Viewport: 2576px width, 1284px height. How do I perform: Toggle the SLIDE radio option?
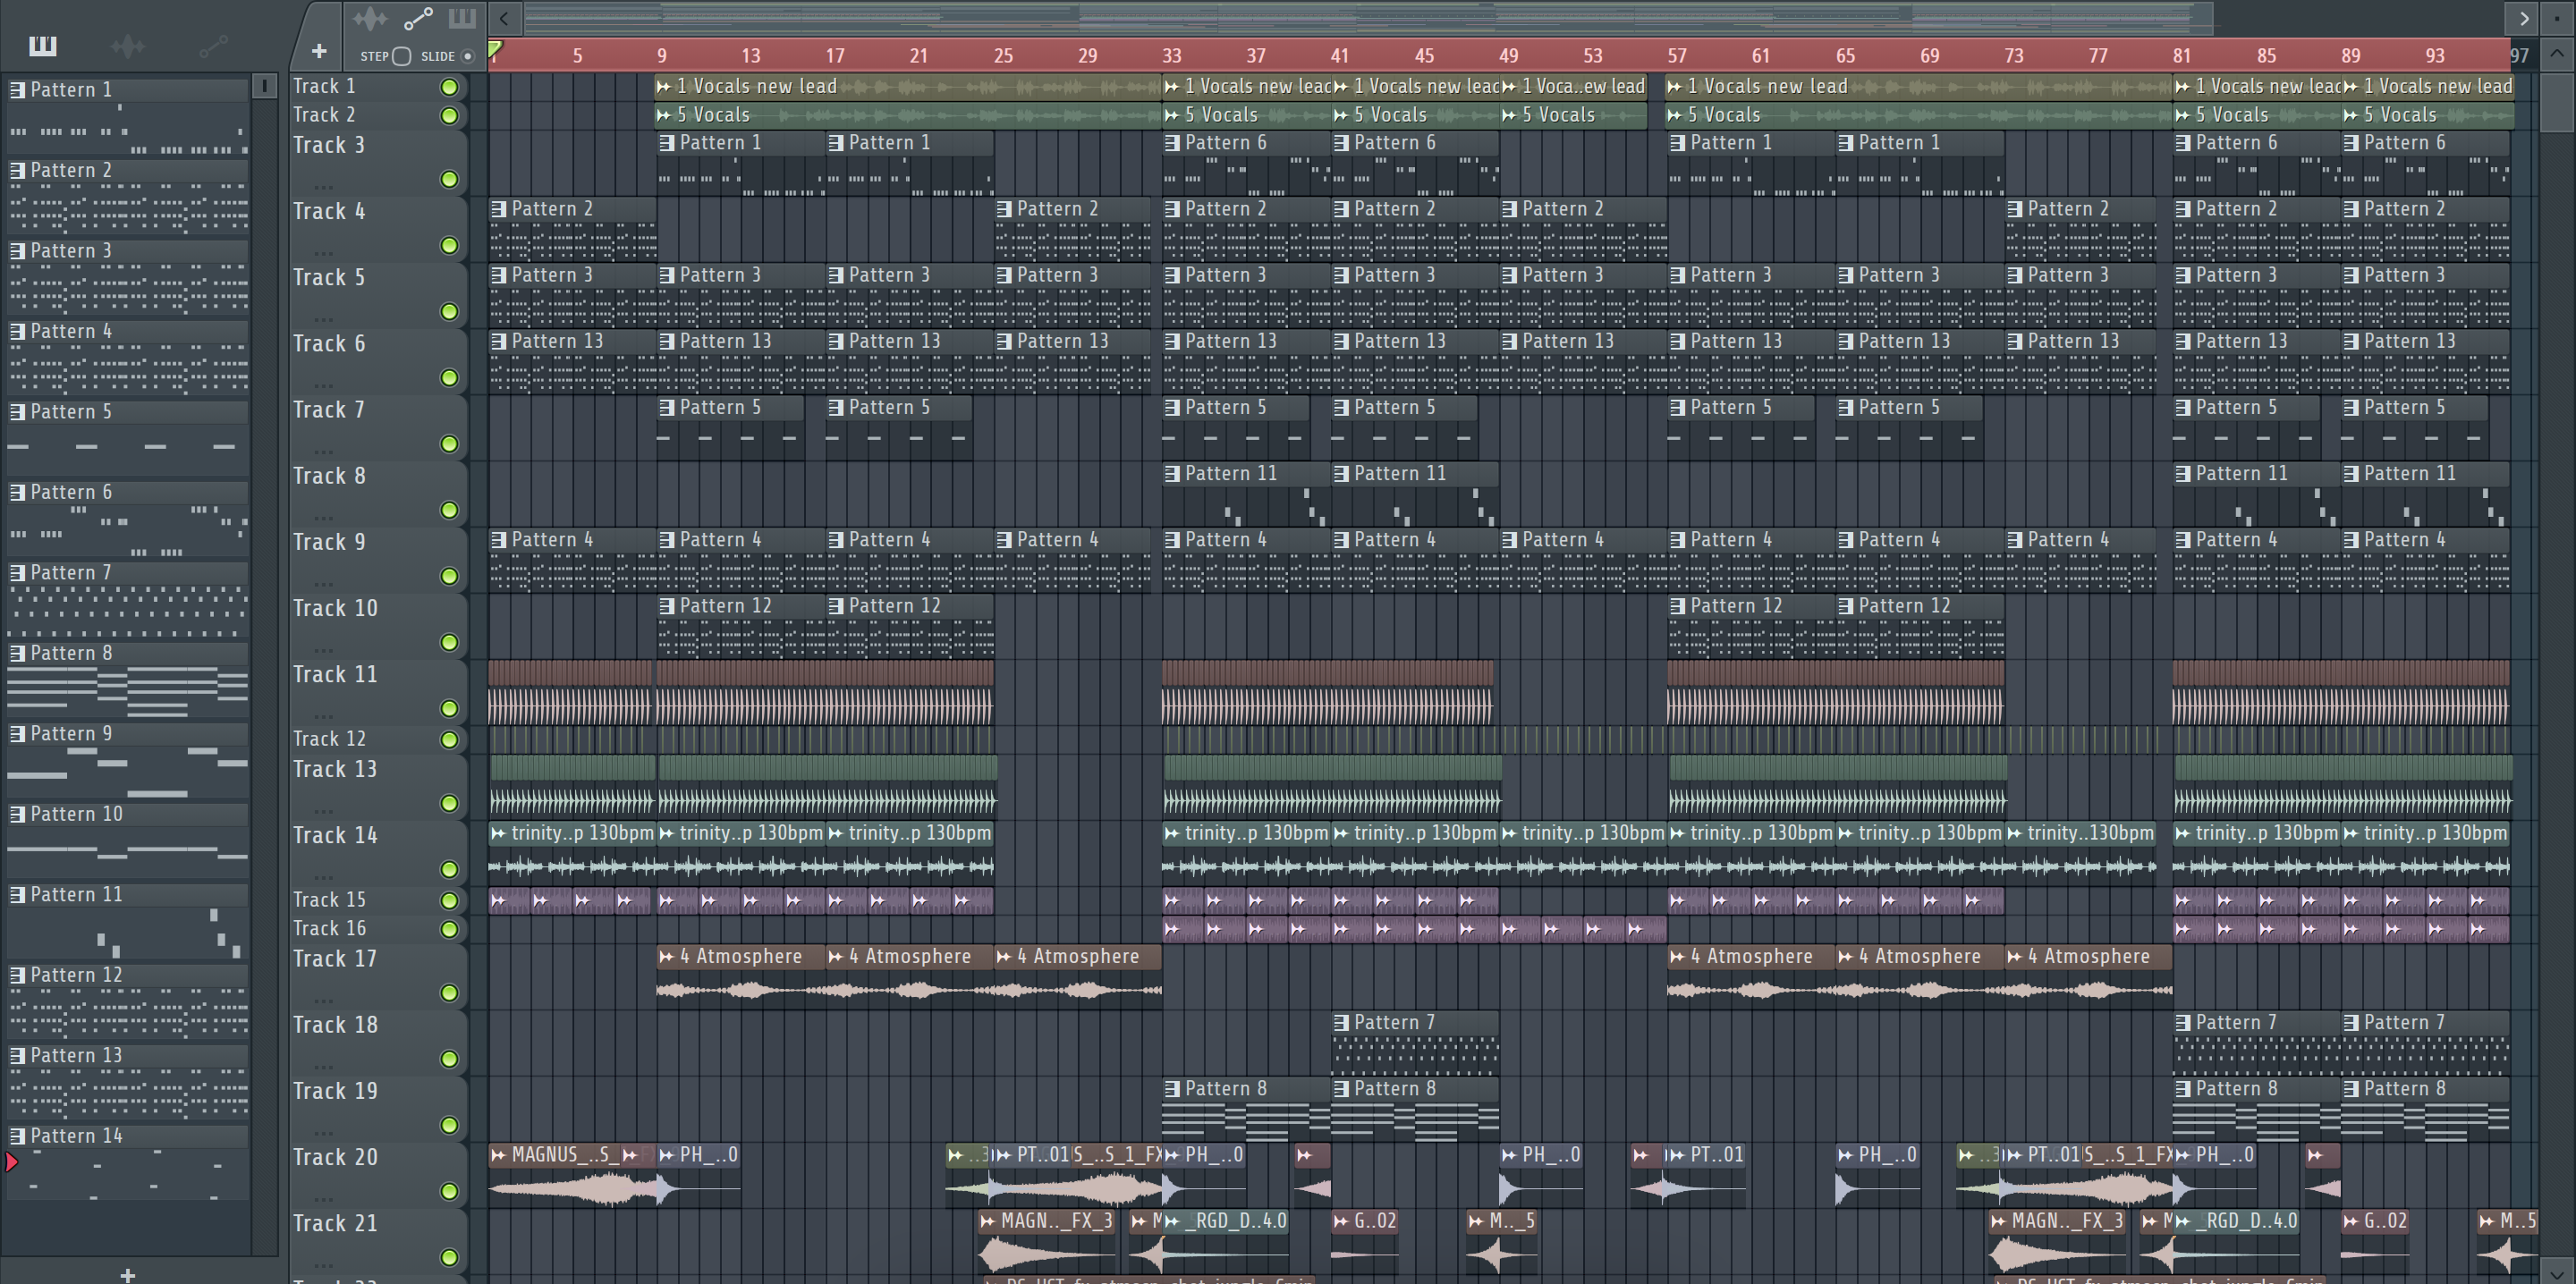[x=467, y=56]
